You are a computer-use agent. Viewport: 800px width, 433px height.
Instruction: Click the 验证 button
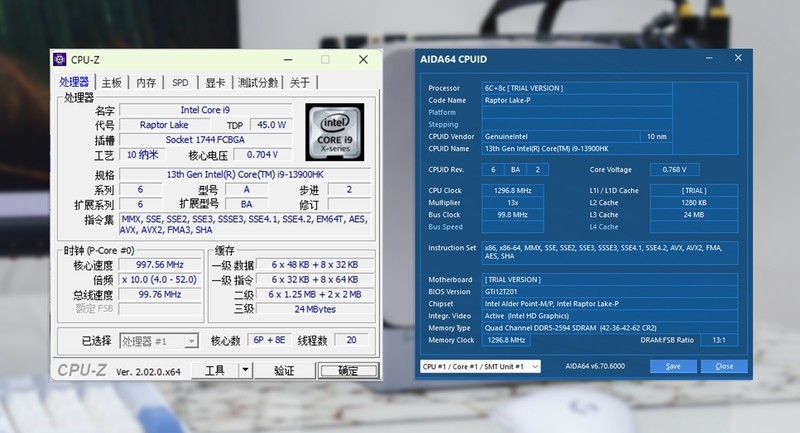284,370
